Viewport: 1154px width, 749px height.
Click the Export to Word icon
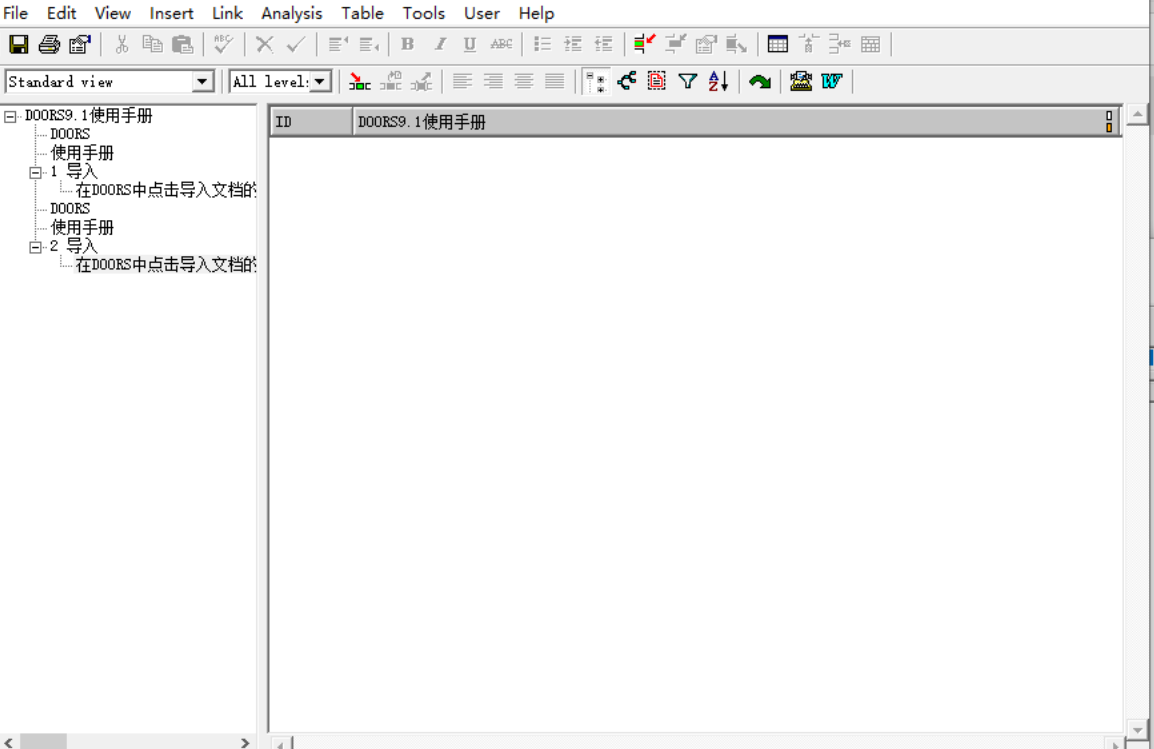click(832, 82)
